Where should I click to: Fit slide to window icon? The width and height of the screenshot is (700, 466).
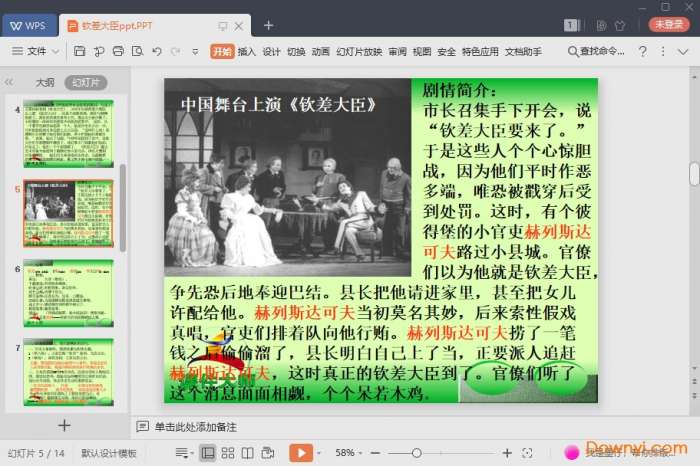[527, 453]
